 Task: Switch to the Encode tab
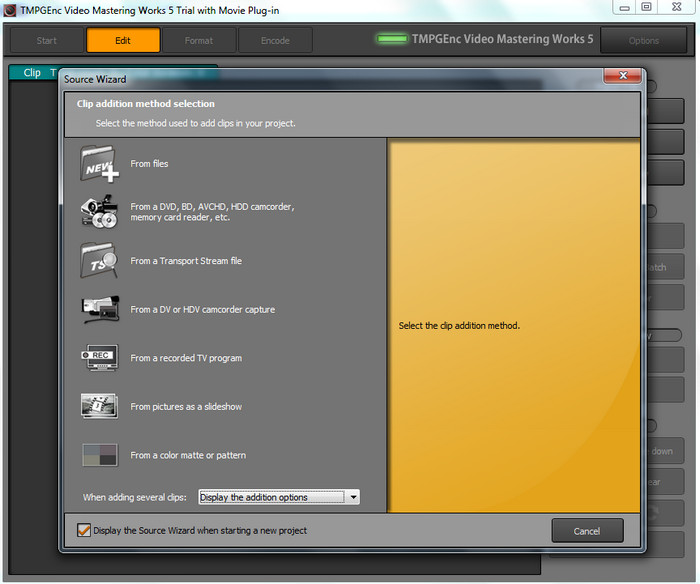pyautogui.click(x=275, y=41)
